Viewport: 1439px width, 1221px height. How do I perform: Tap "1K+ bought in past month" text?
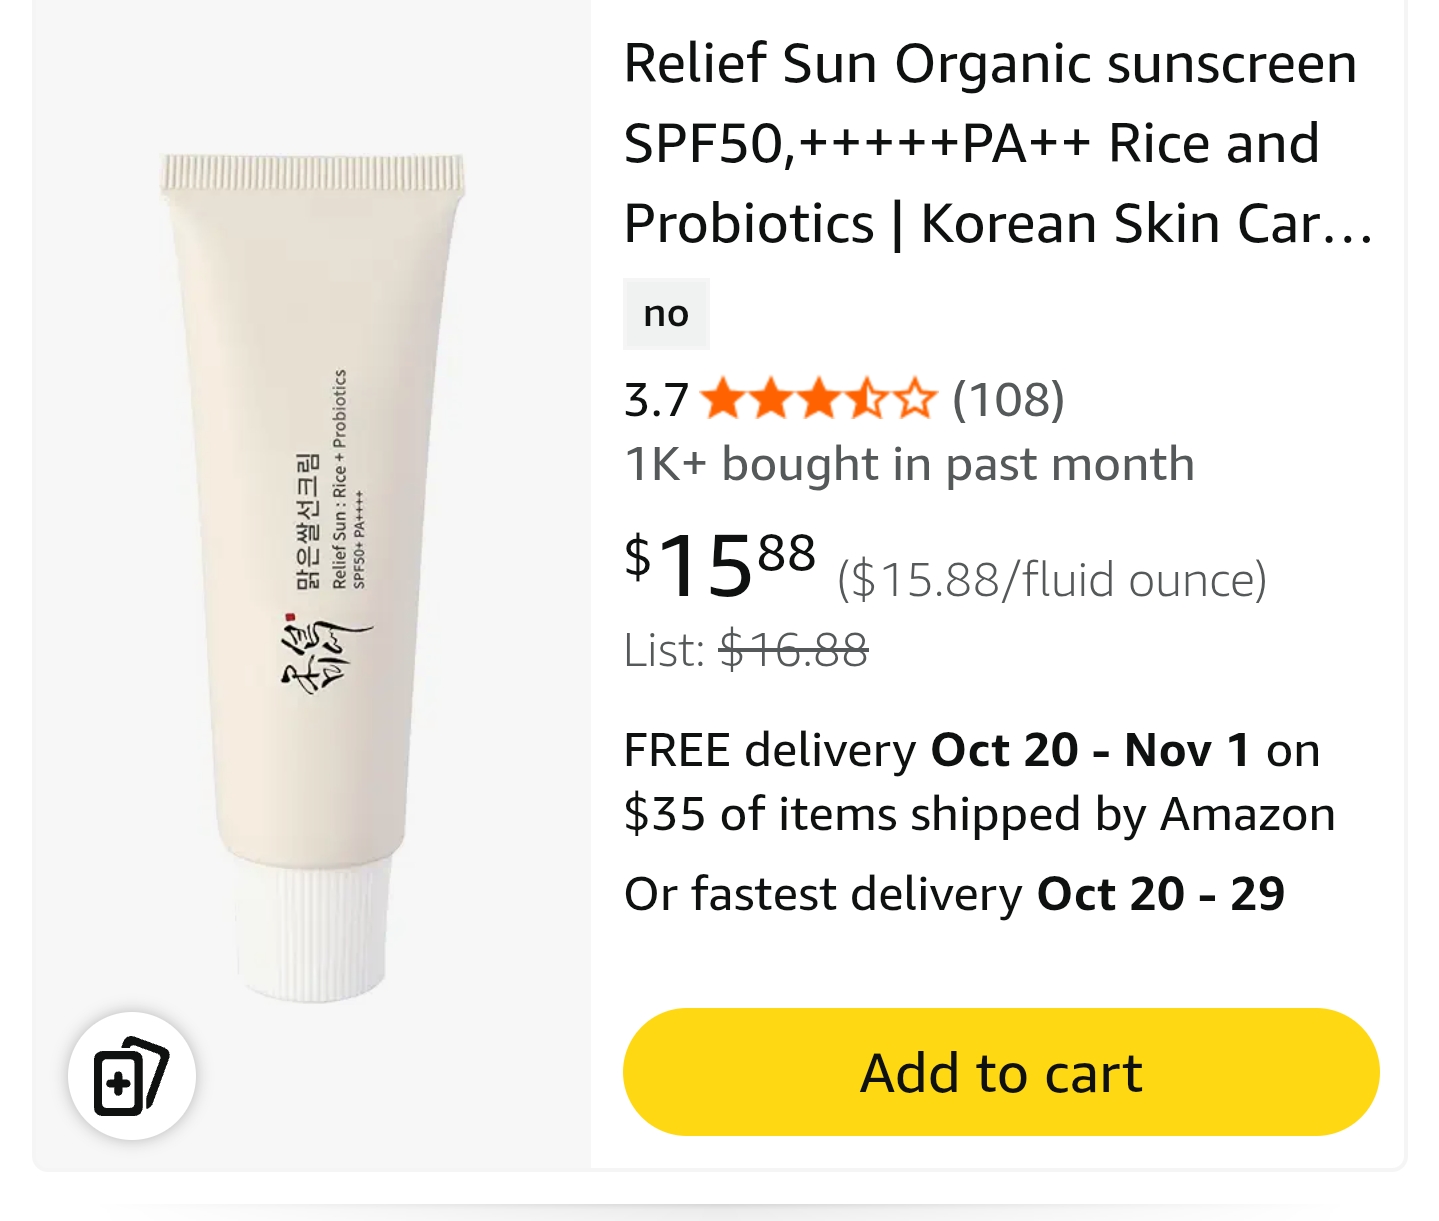(x=909, y=464)
